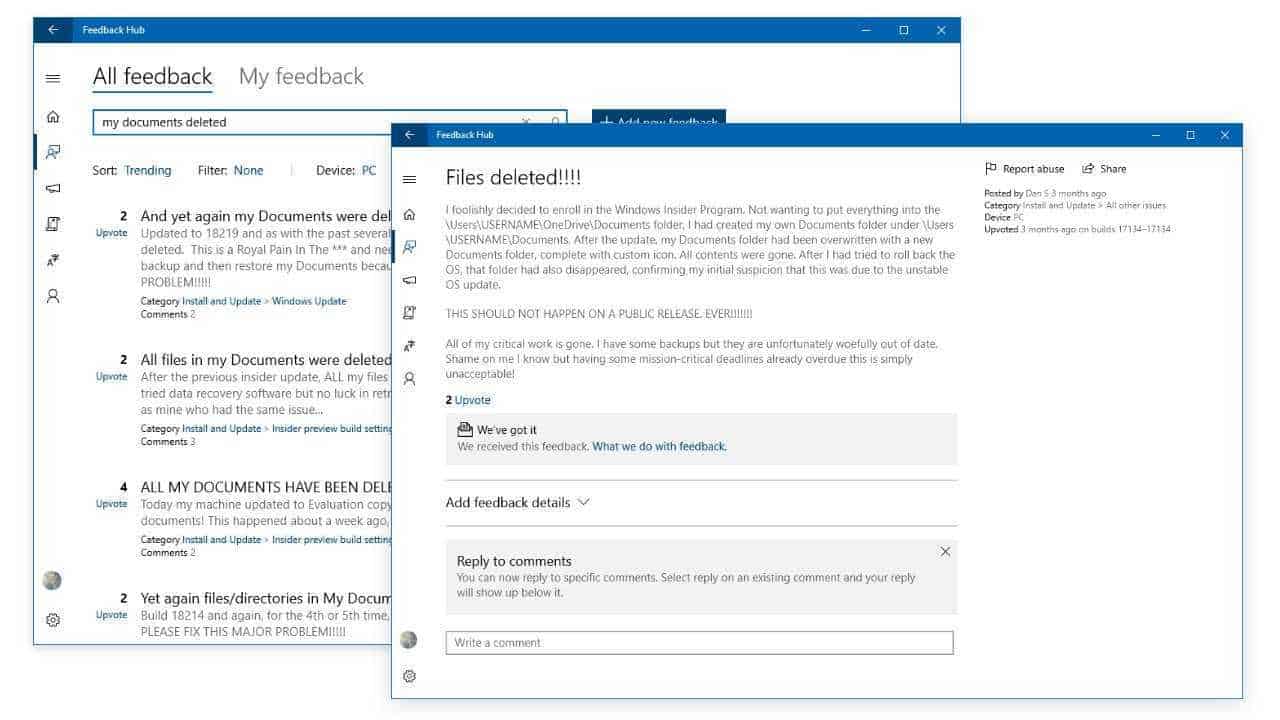Open What we do with feedback link
This screenshot has width=1280, height=720.
659,446
